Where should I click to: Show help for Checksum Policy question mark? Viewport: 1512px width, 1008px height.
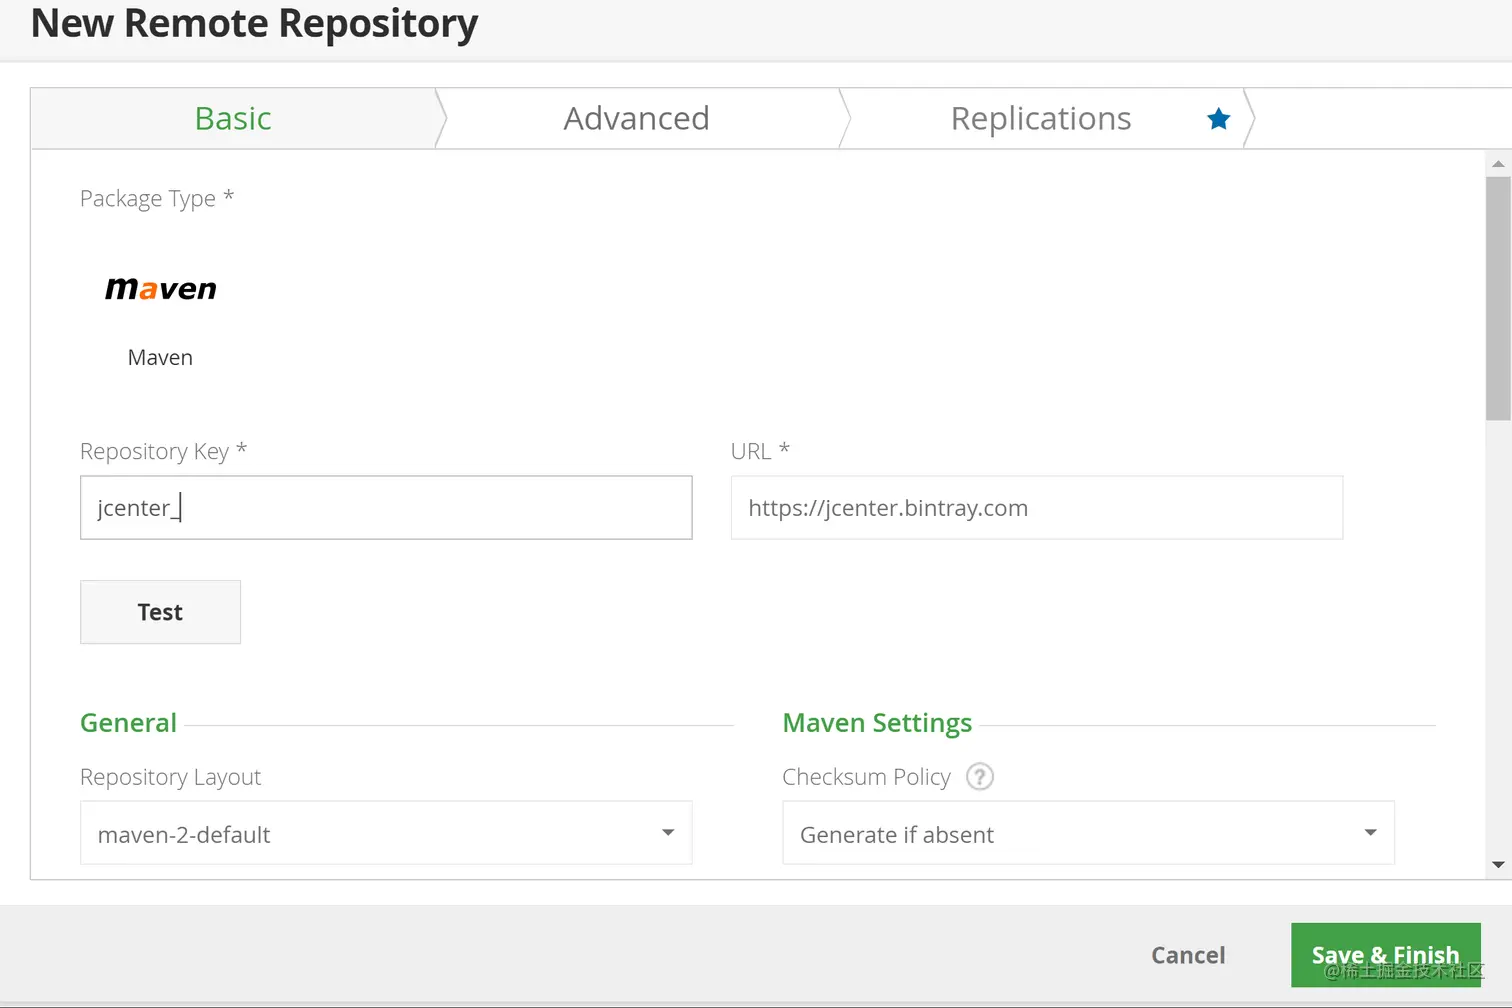click(980, 777)
